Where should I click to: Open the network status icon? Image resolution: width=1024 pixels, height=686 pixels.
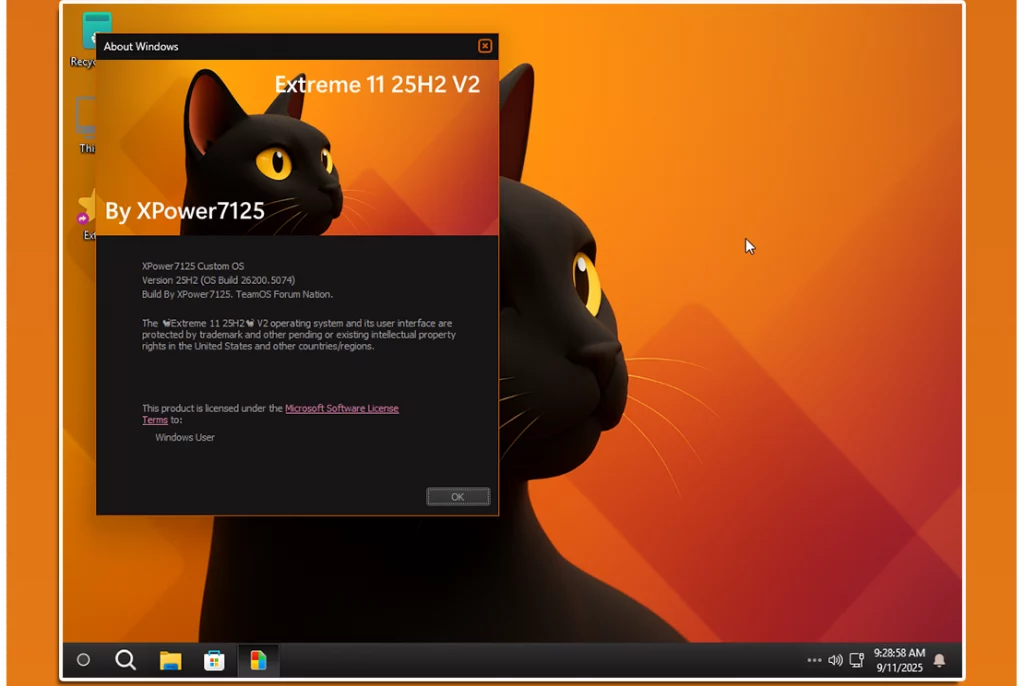856,660
